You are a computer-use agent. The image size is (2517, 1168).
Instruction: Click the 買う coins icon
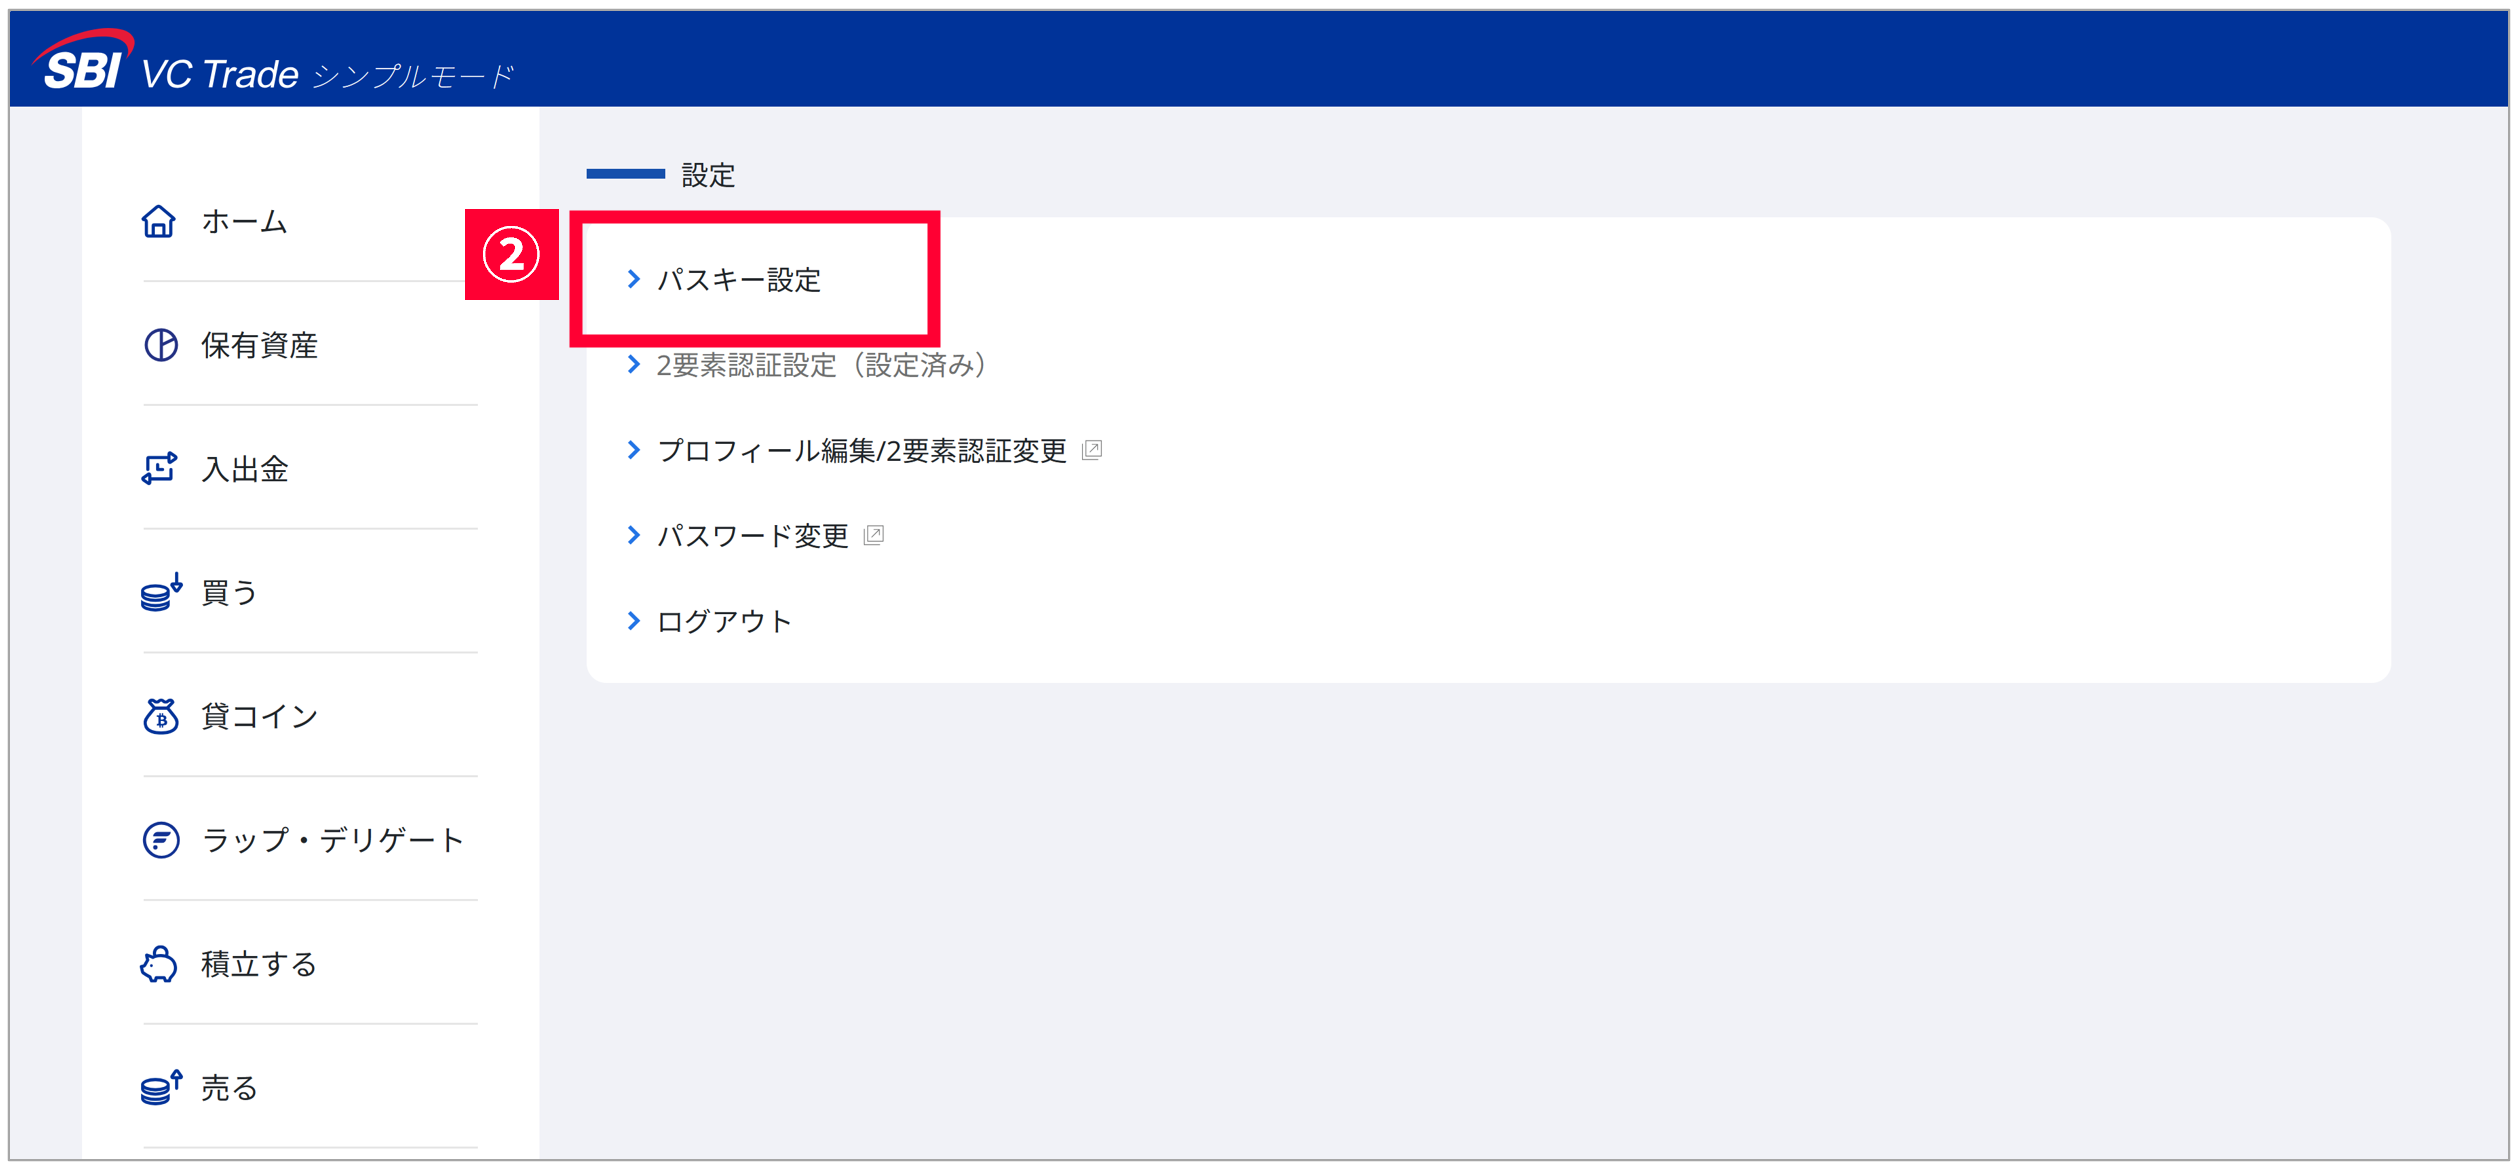[160, 592]
